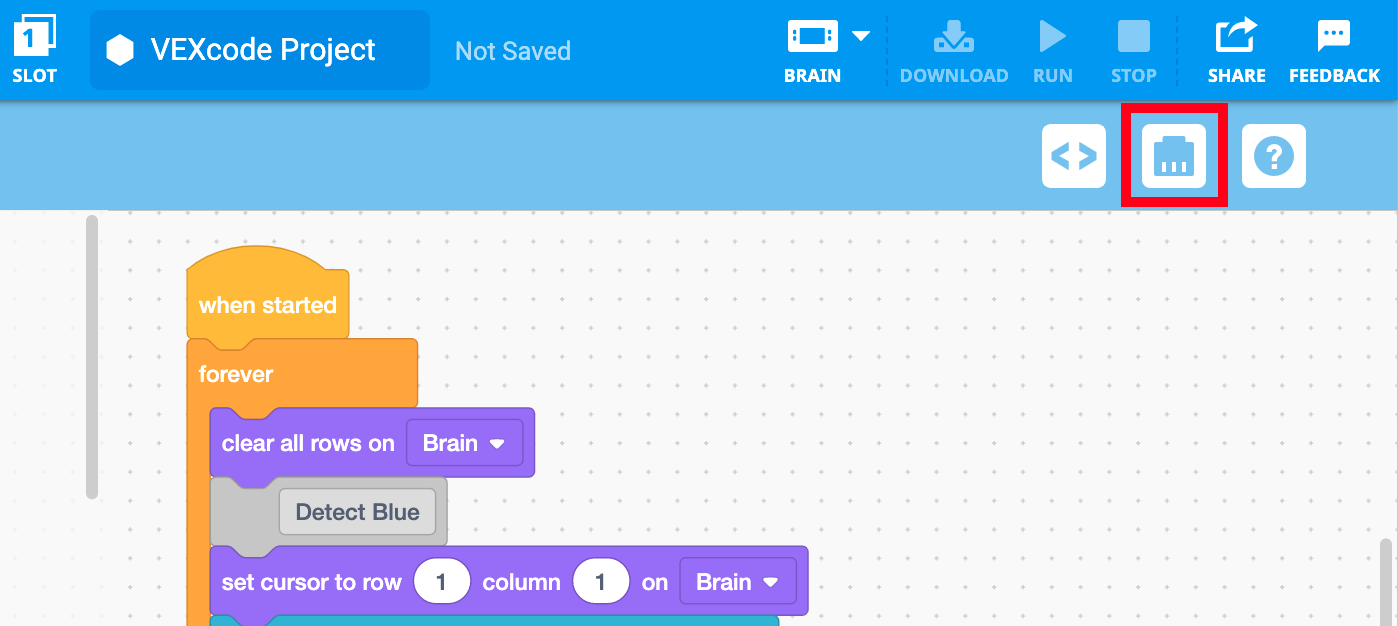Click the VEXcode Project name button
1398x626 pixels.
pyautogui.click(x=260, y=50)
